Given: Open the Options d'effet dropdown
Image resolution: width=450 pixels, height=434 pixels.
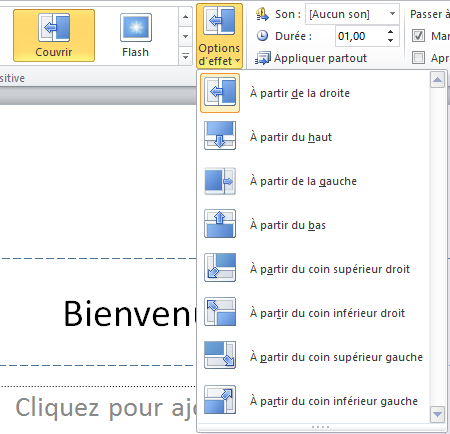Looking at the screenshot, I should [219, 36].
